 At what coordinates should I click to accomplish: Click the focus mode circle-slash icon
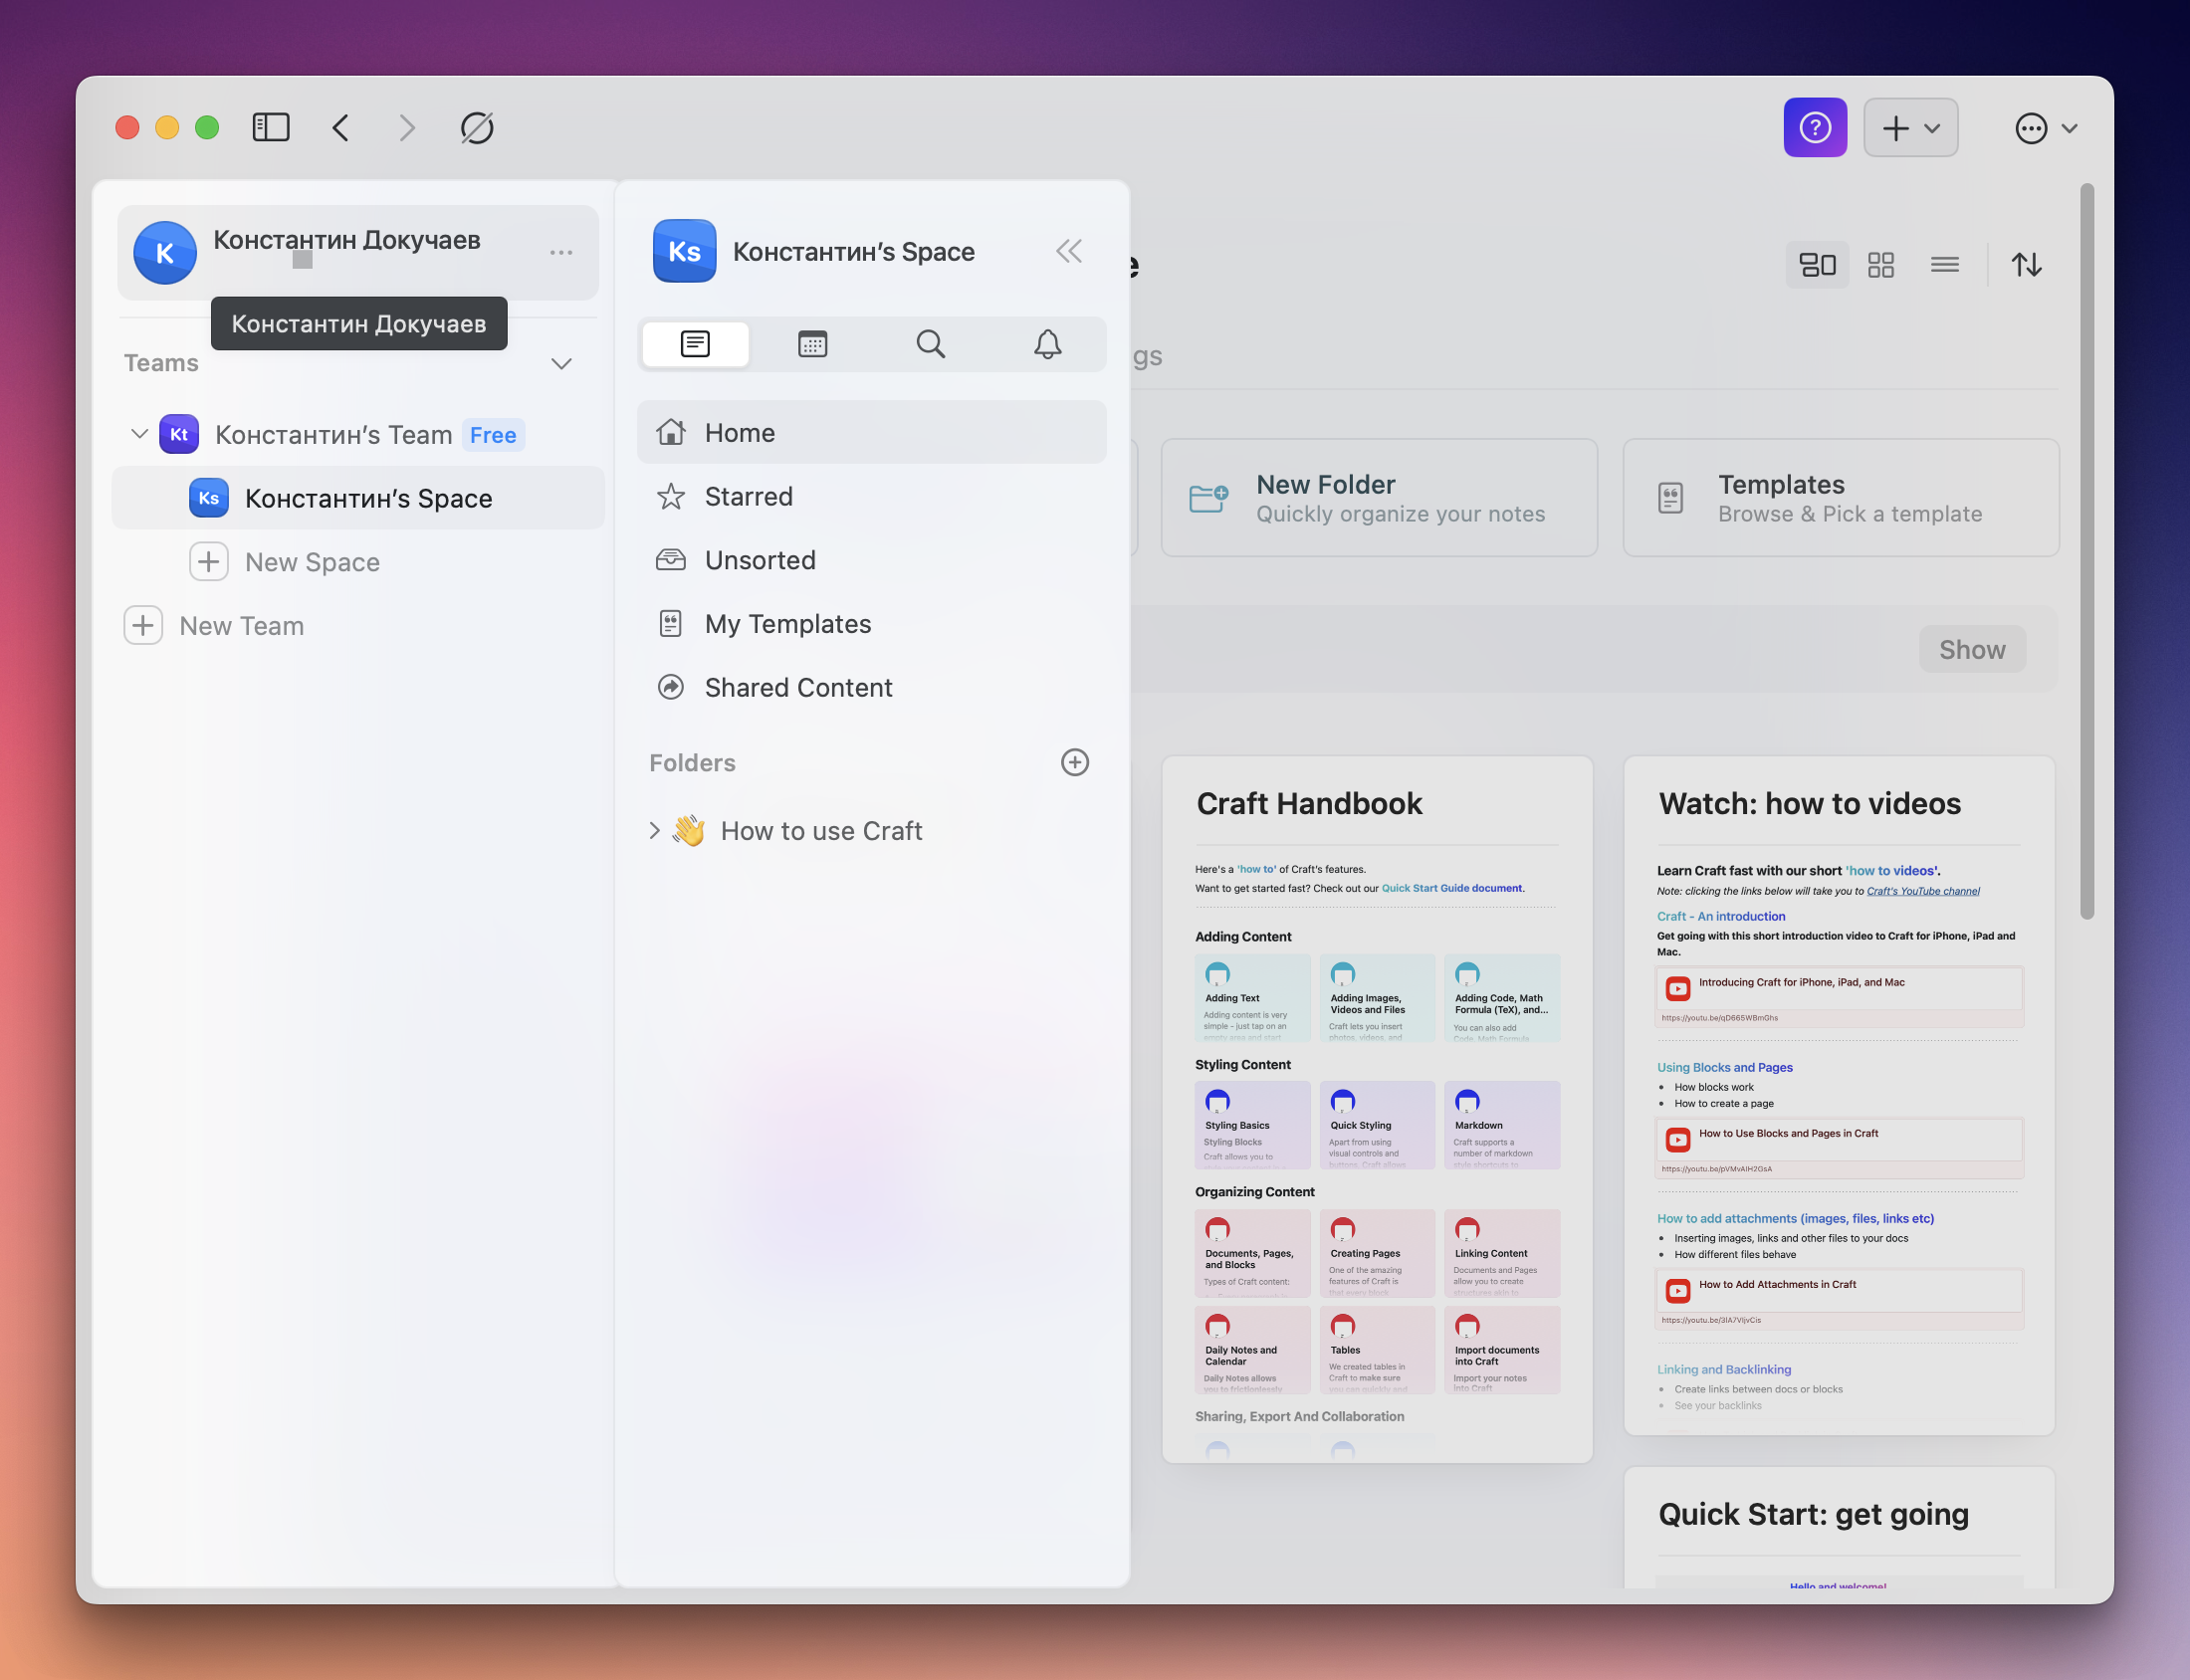click(477, 127)
